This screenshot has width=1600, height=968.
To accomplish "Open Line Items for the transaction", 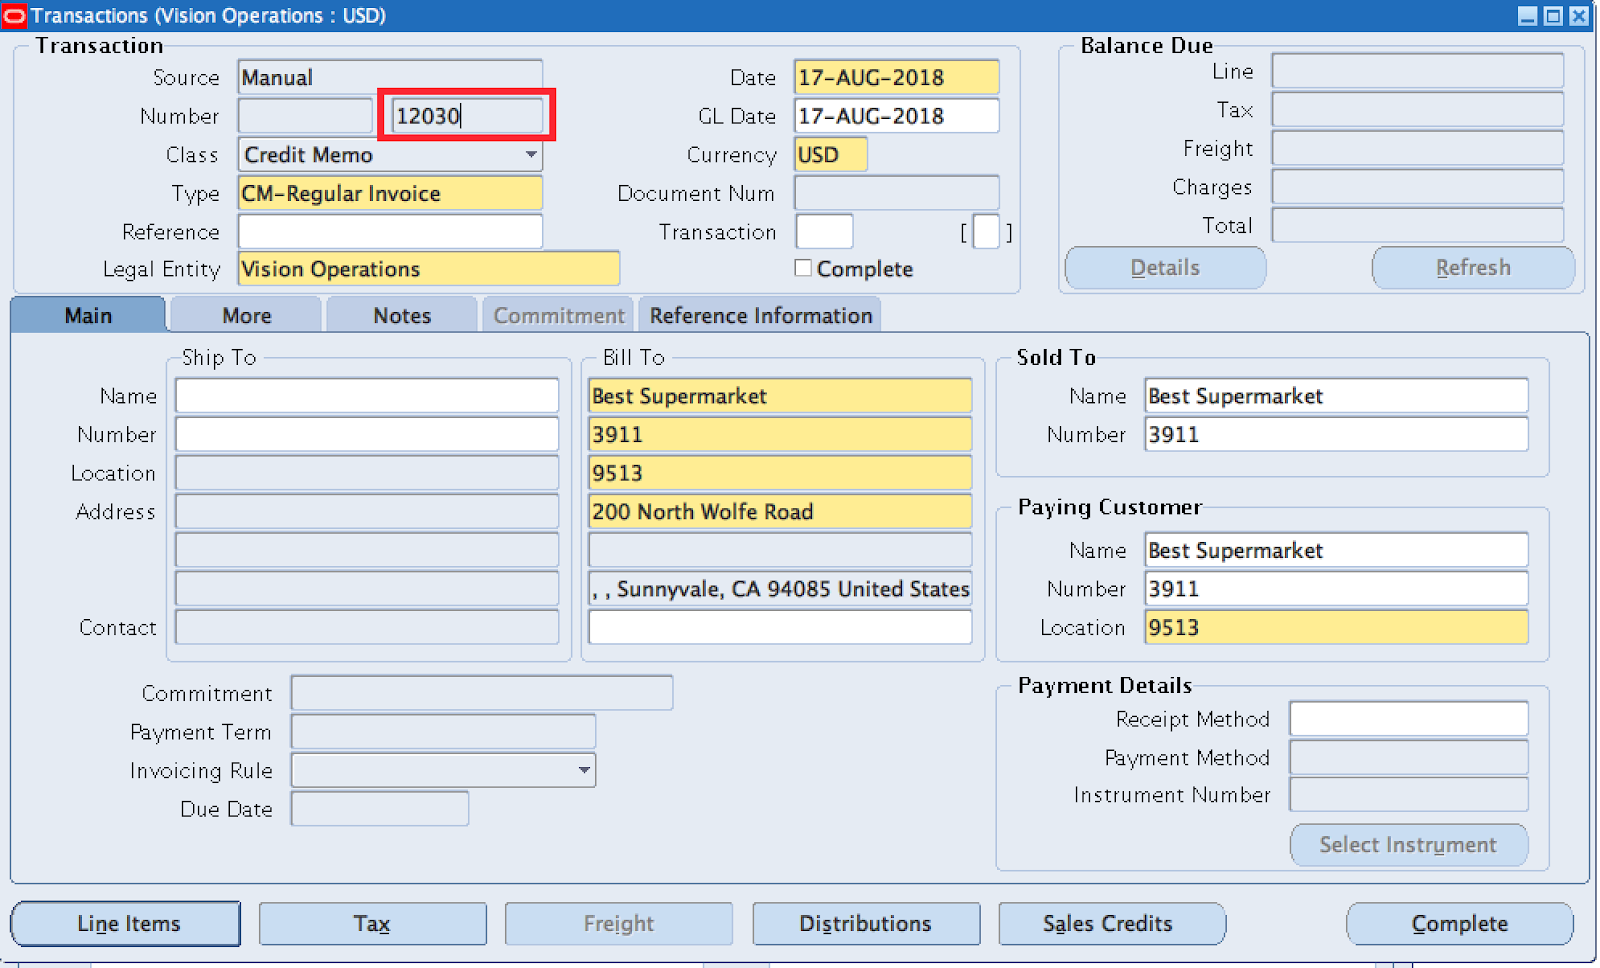I will coord(125,923).
